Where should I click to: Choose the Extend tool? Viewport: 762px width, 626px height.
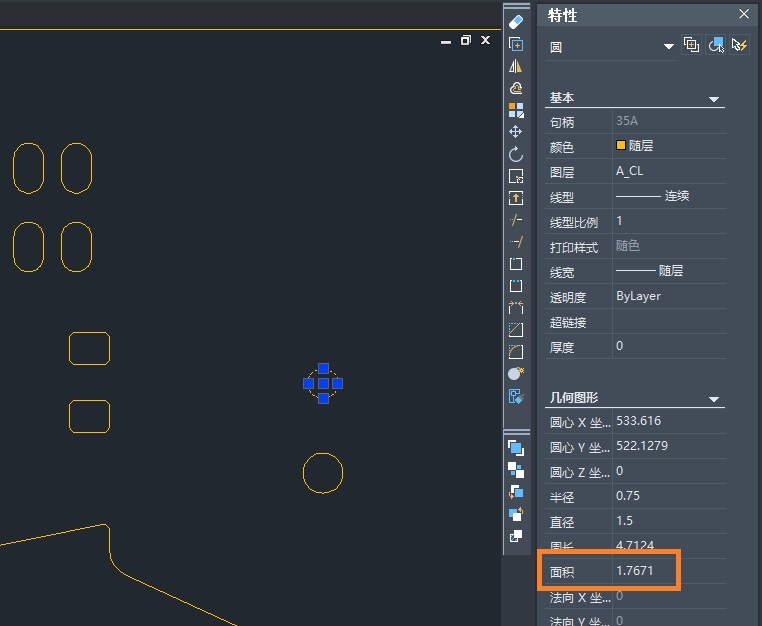516,242
